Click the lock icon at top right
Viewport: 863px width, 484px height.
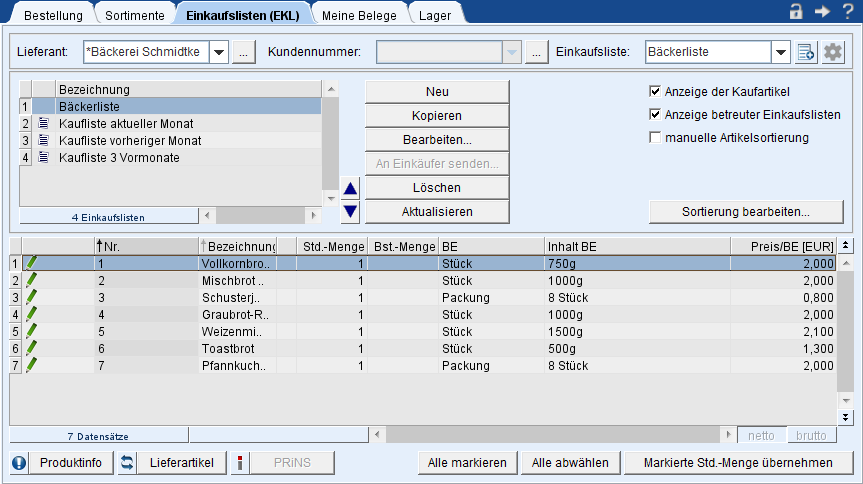click(796, 11)
